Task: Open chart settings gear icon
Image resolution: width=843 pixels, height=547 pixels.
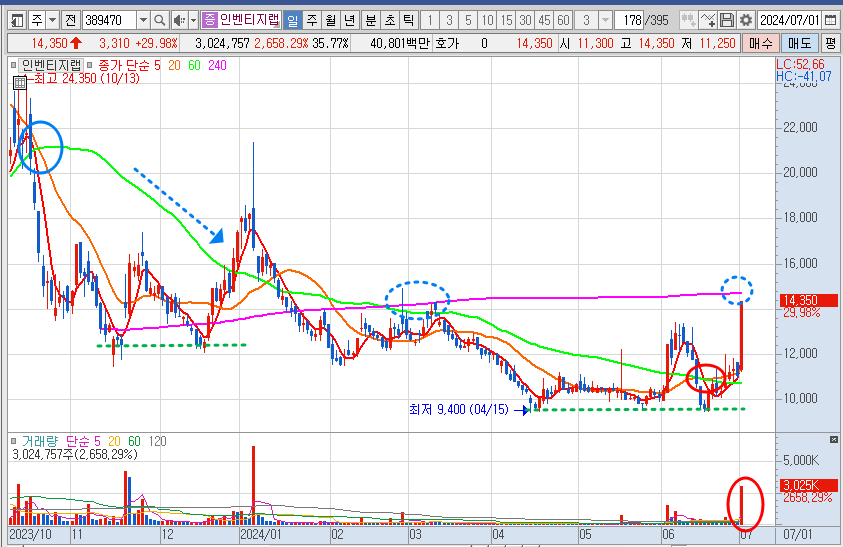Action: click(x=746, y=20)
